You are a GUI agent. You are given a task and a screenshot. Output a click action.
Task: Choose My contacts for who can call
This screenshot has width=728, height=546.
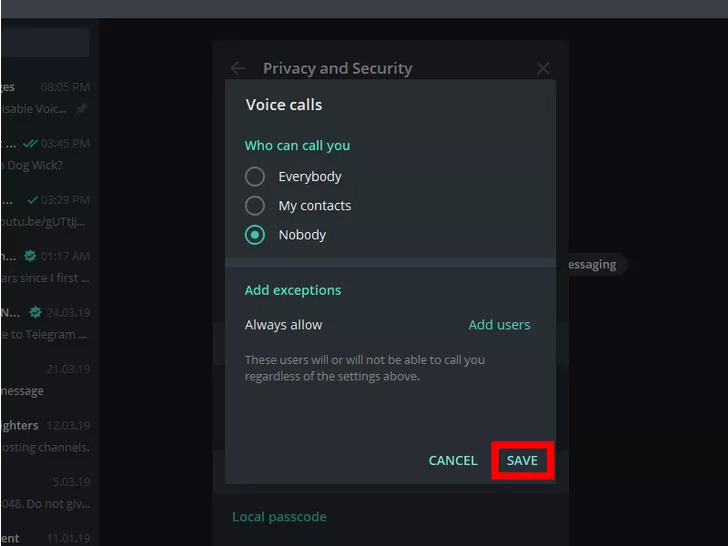256,206
